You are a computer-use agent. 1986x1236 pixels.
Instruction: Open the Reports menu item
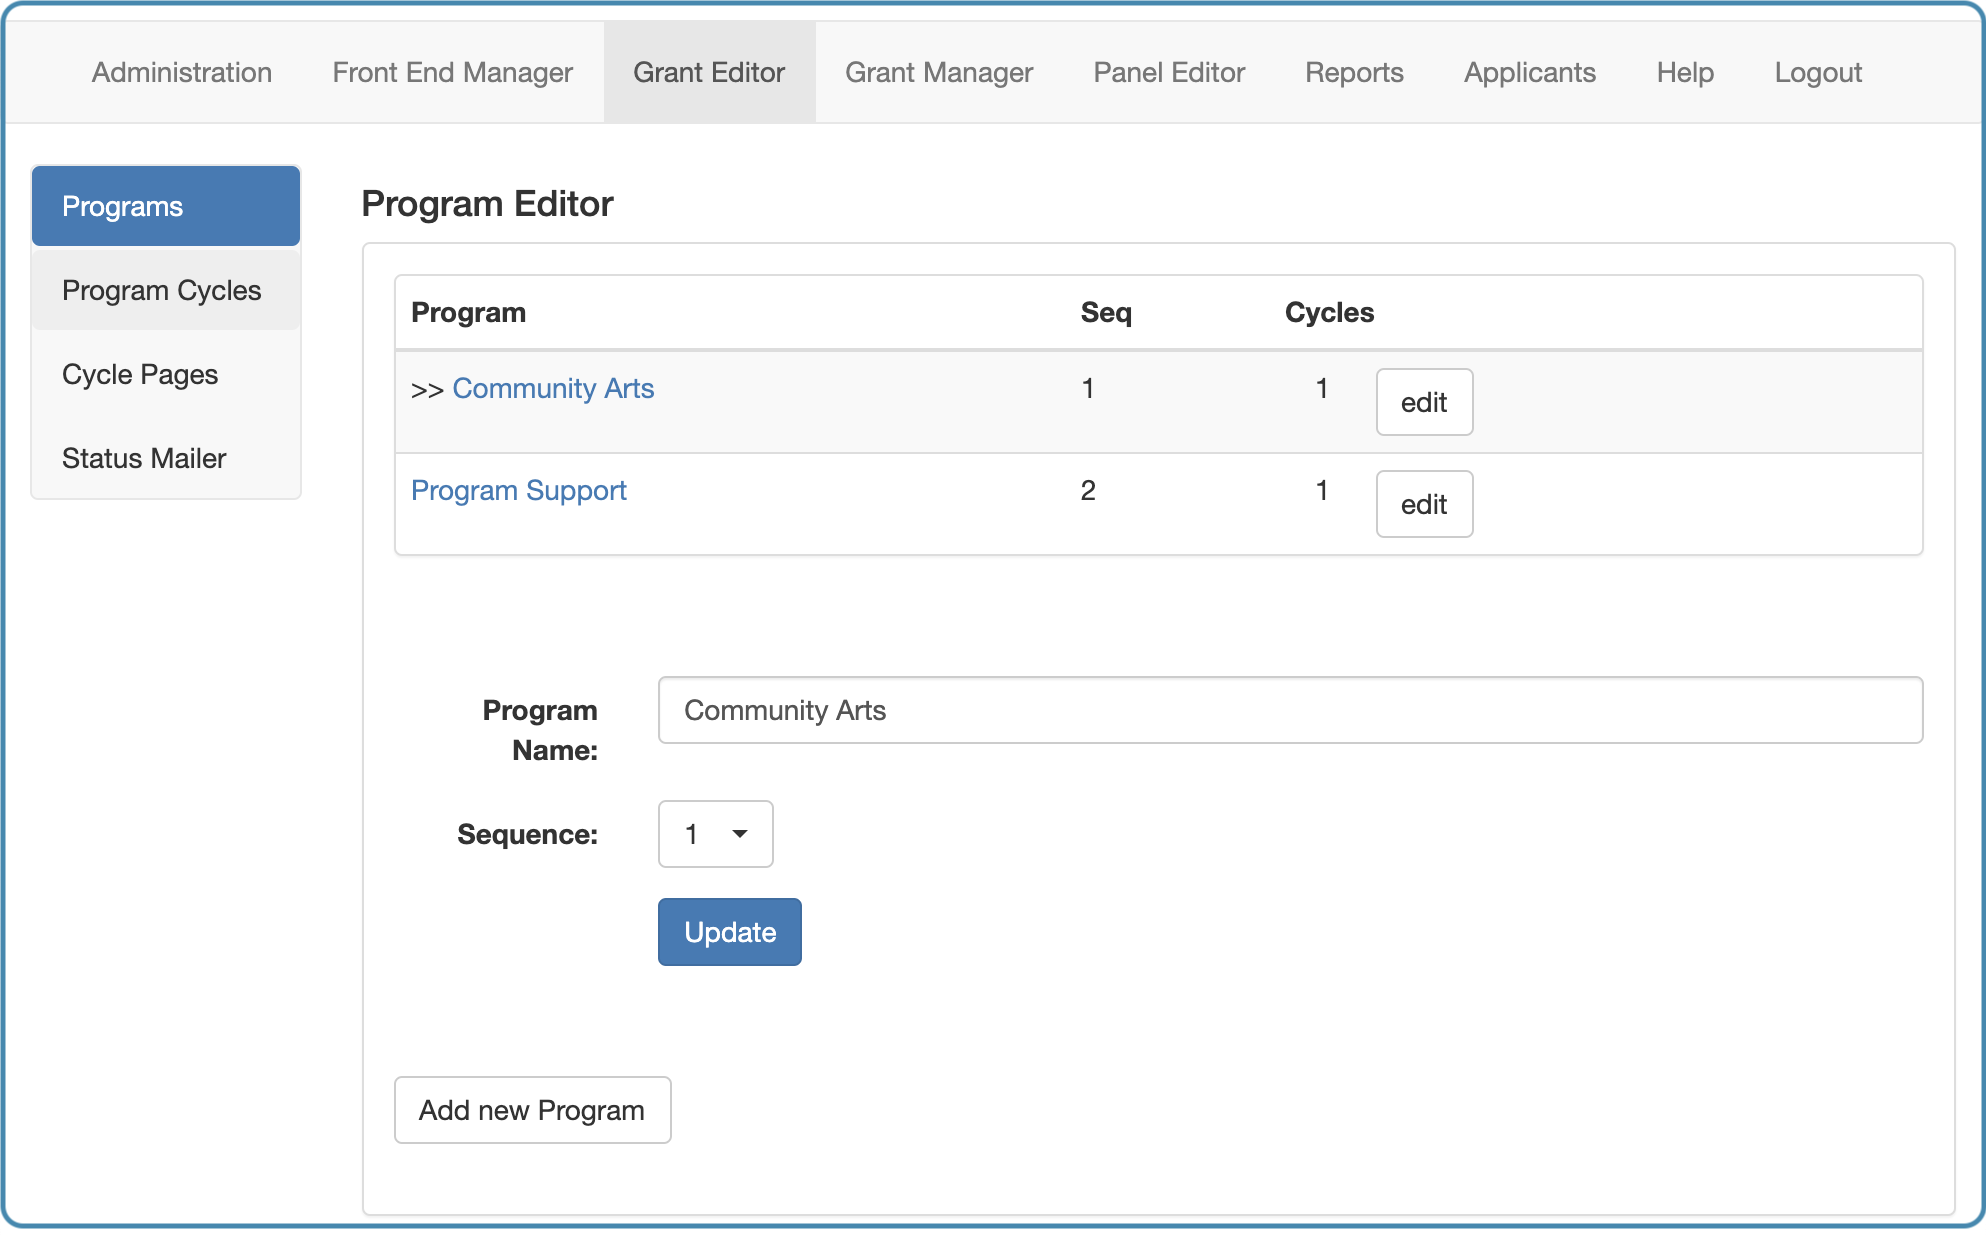pyautogui.click(x=1354, y=73)
